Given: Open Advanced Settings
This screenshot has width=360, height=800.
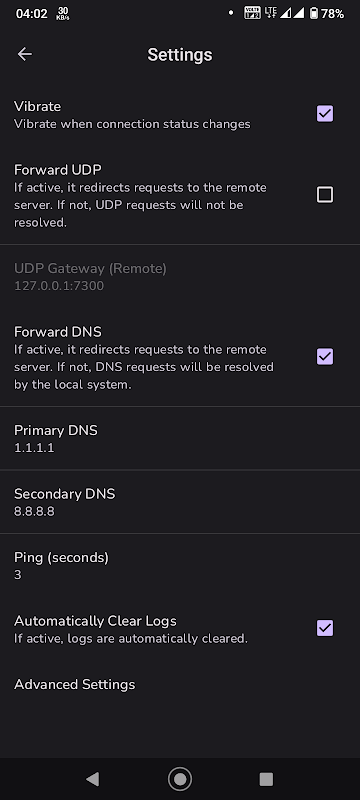Looking at the screenshot, I should [x=180, y=684].
